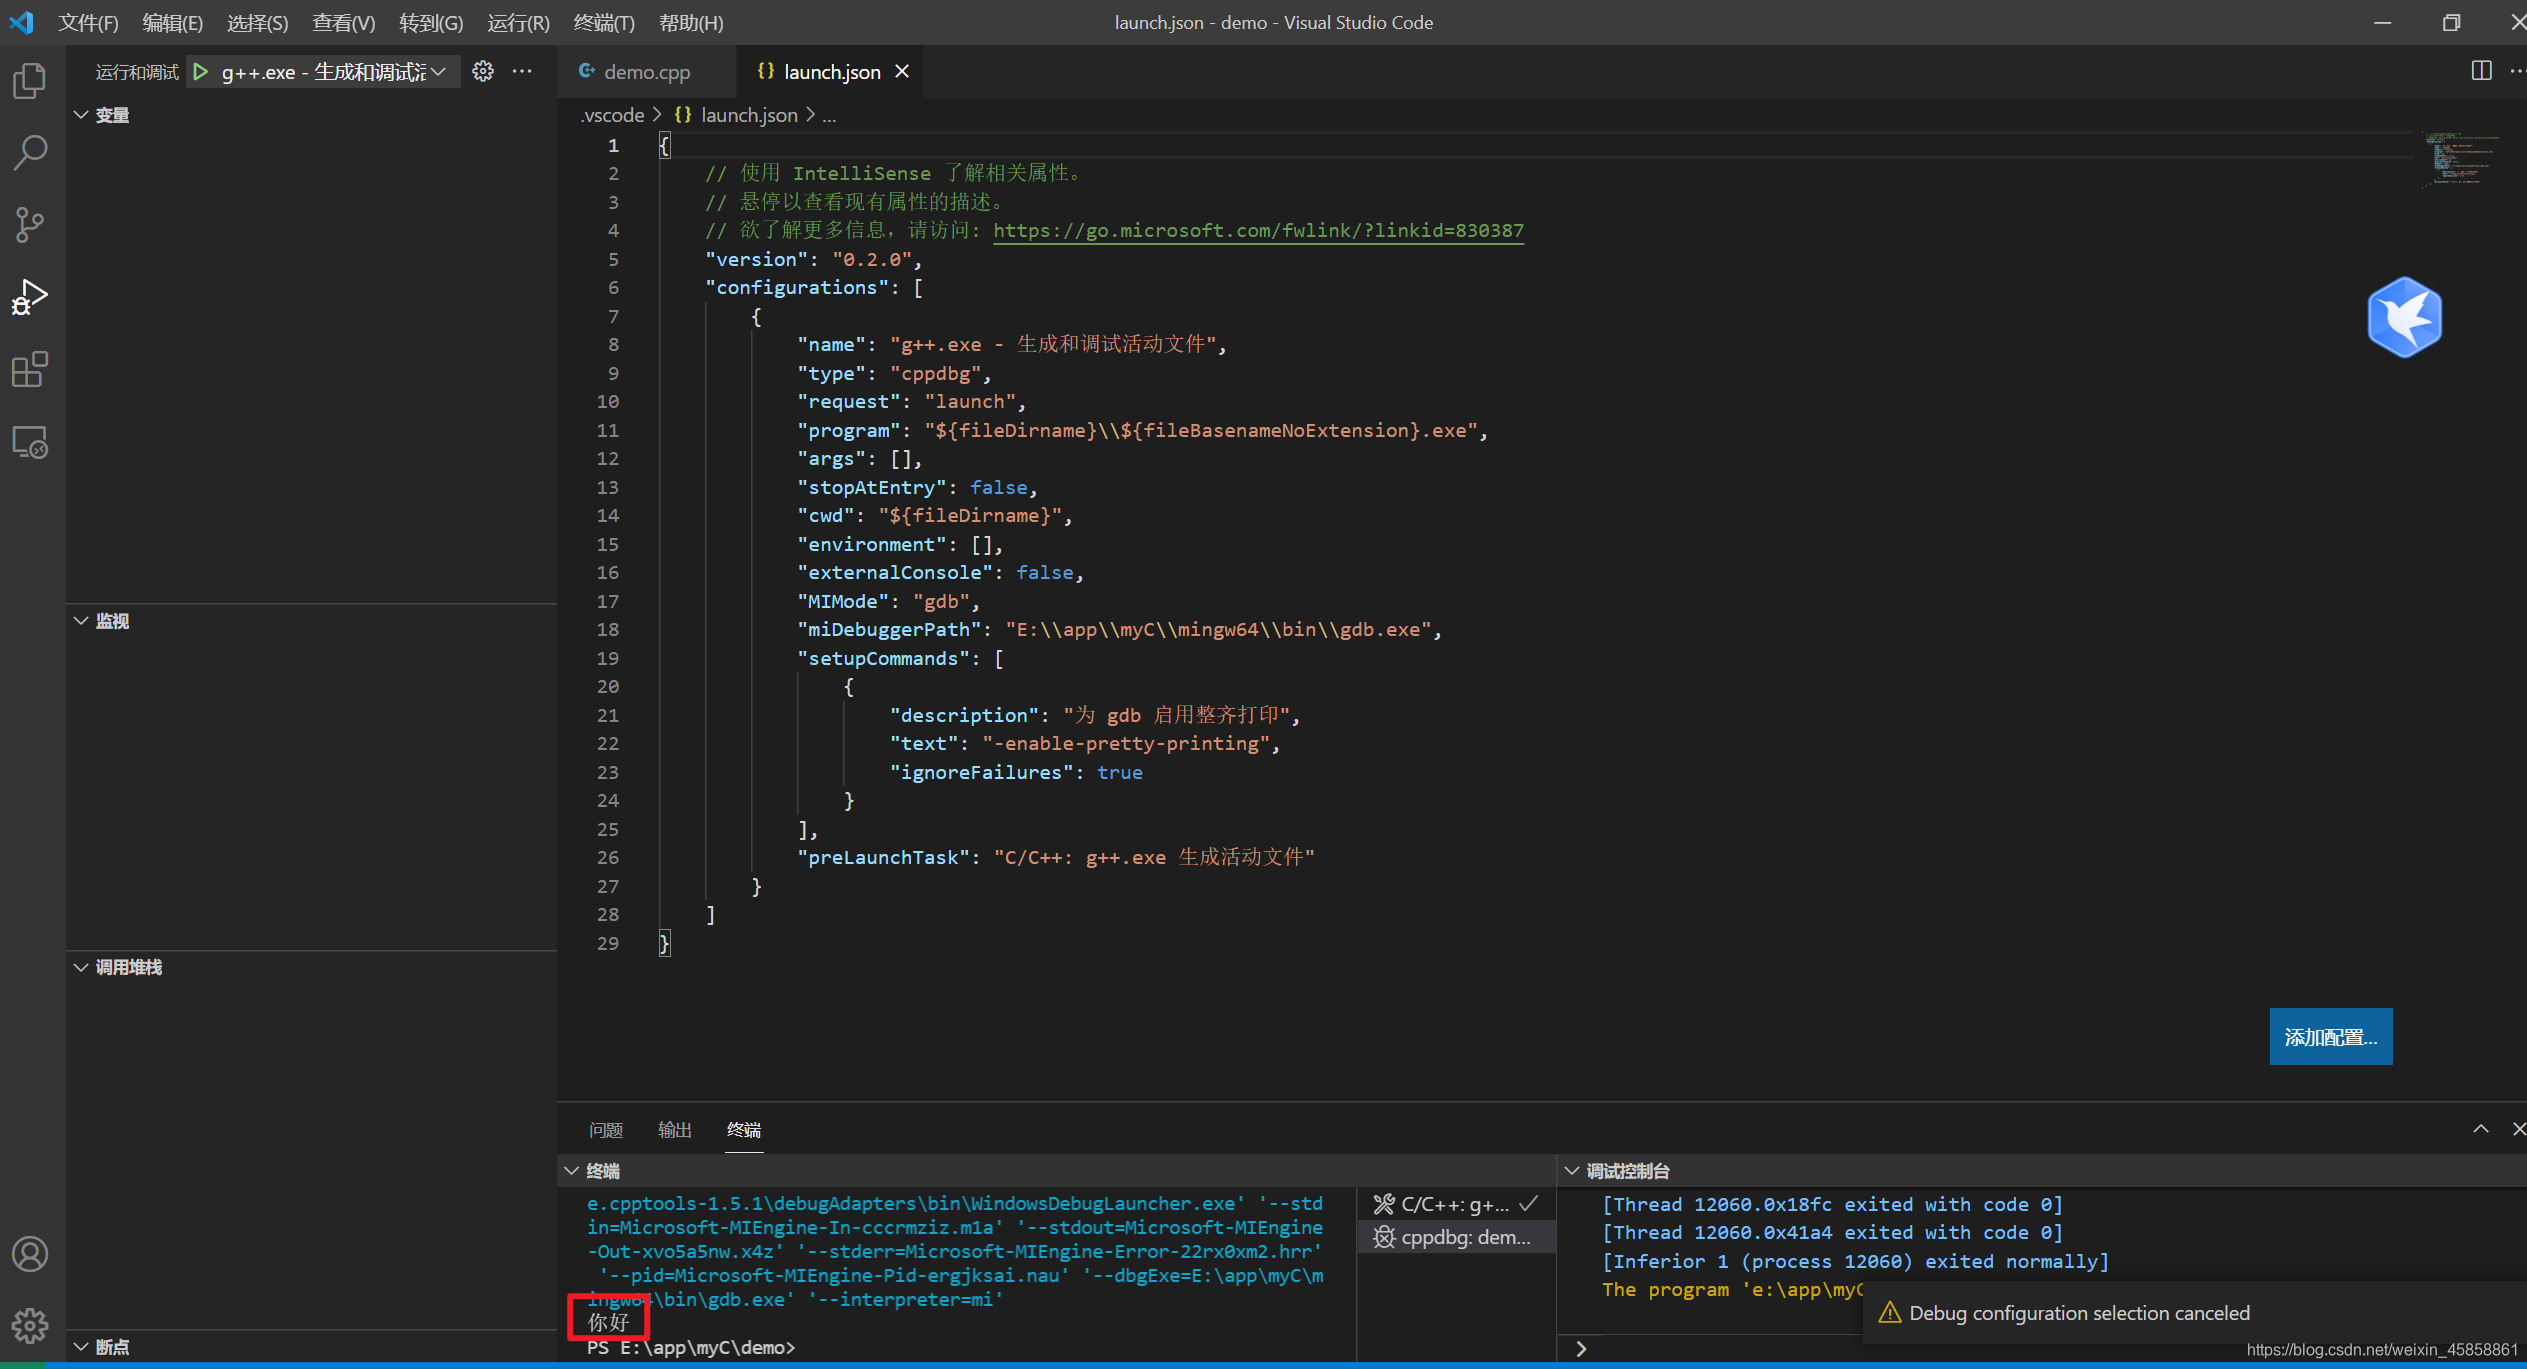Image resolution: width=2527 pixels, height=1369 pixels.
Task: Collapse the 调试控制台 section header
Action: [2040, 1170]
